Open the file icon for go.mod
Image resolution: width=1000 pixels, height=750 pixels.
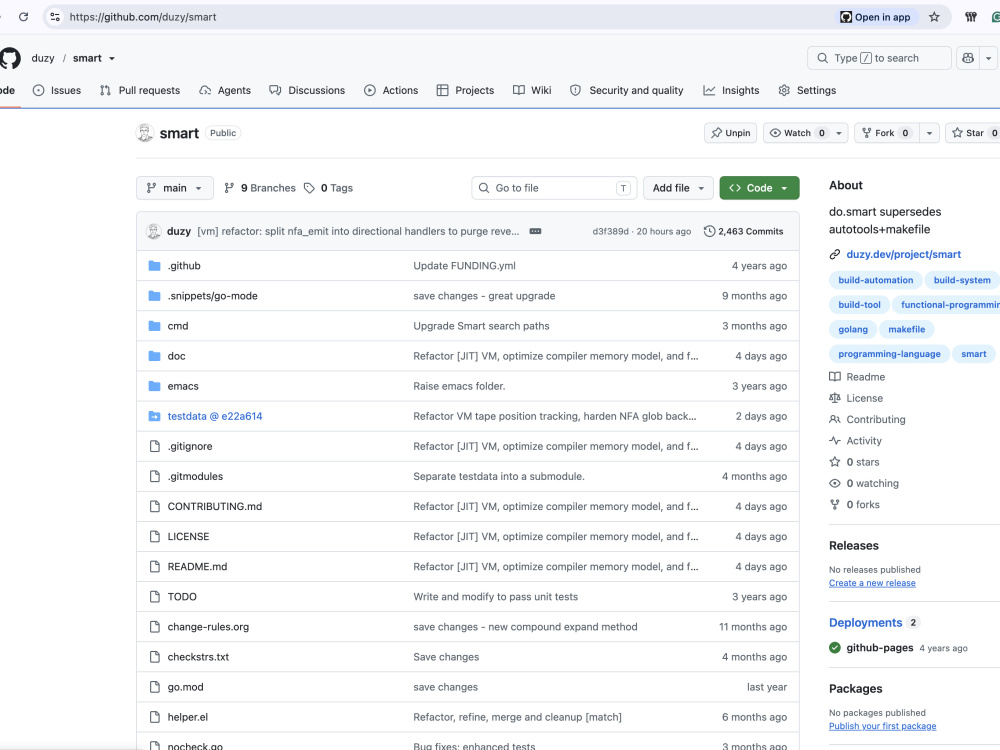click(x=154, y=687)
